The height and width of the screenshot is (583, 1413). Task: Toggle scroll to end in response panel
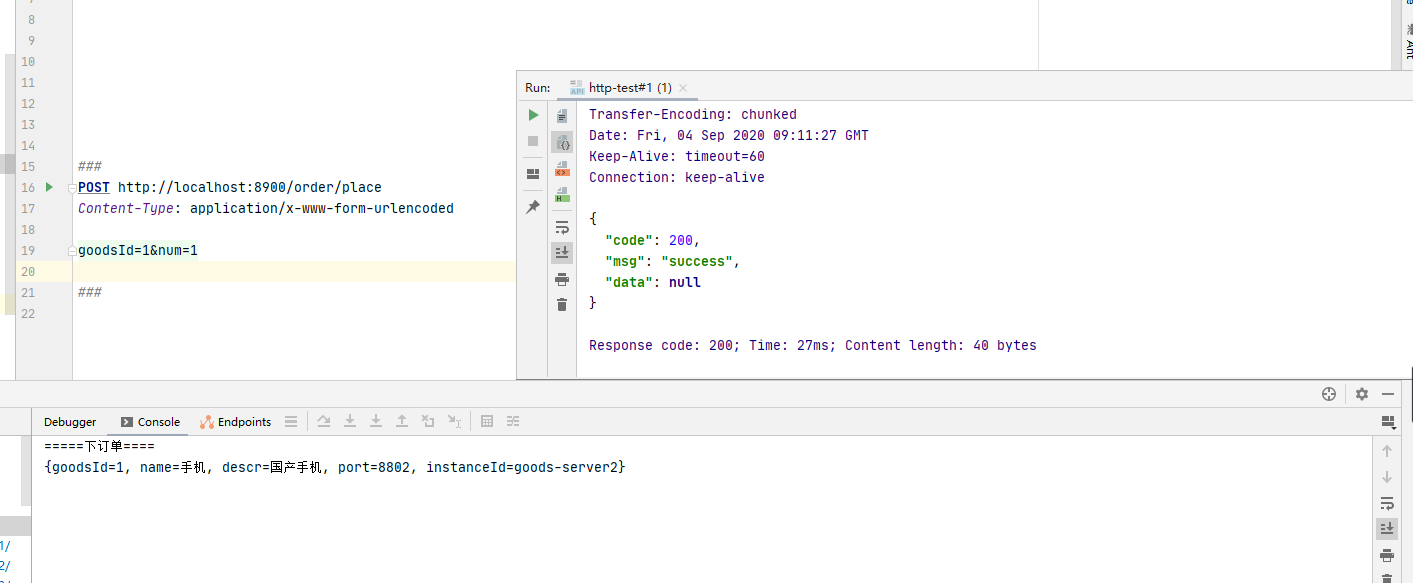click(562, 253)
